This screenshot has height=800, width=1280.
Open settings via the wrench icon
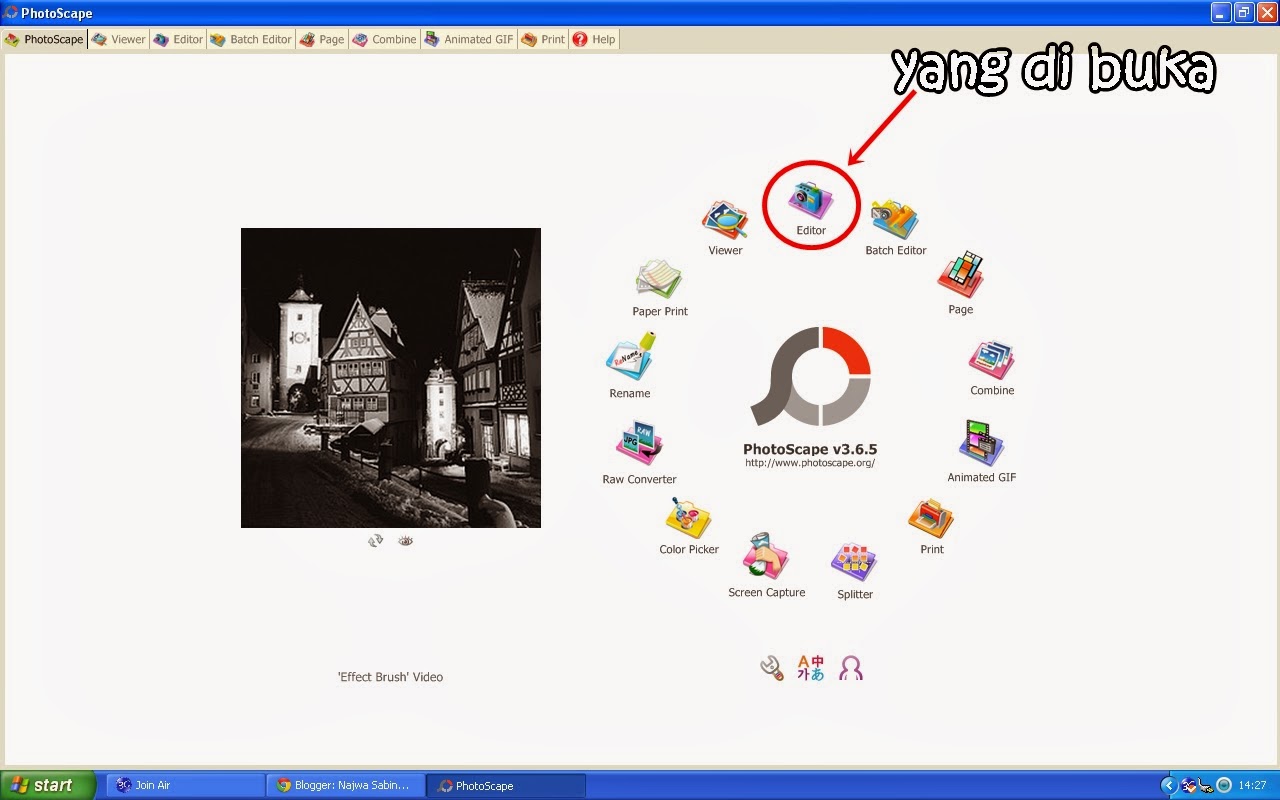[772, 668]
